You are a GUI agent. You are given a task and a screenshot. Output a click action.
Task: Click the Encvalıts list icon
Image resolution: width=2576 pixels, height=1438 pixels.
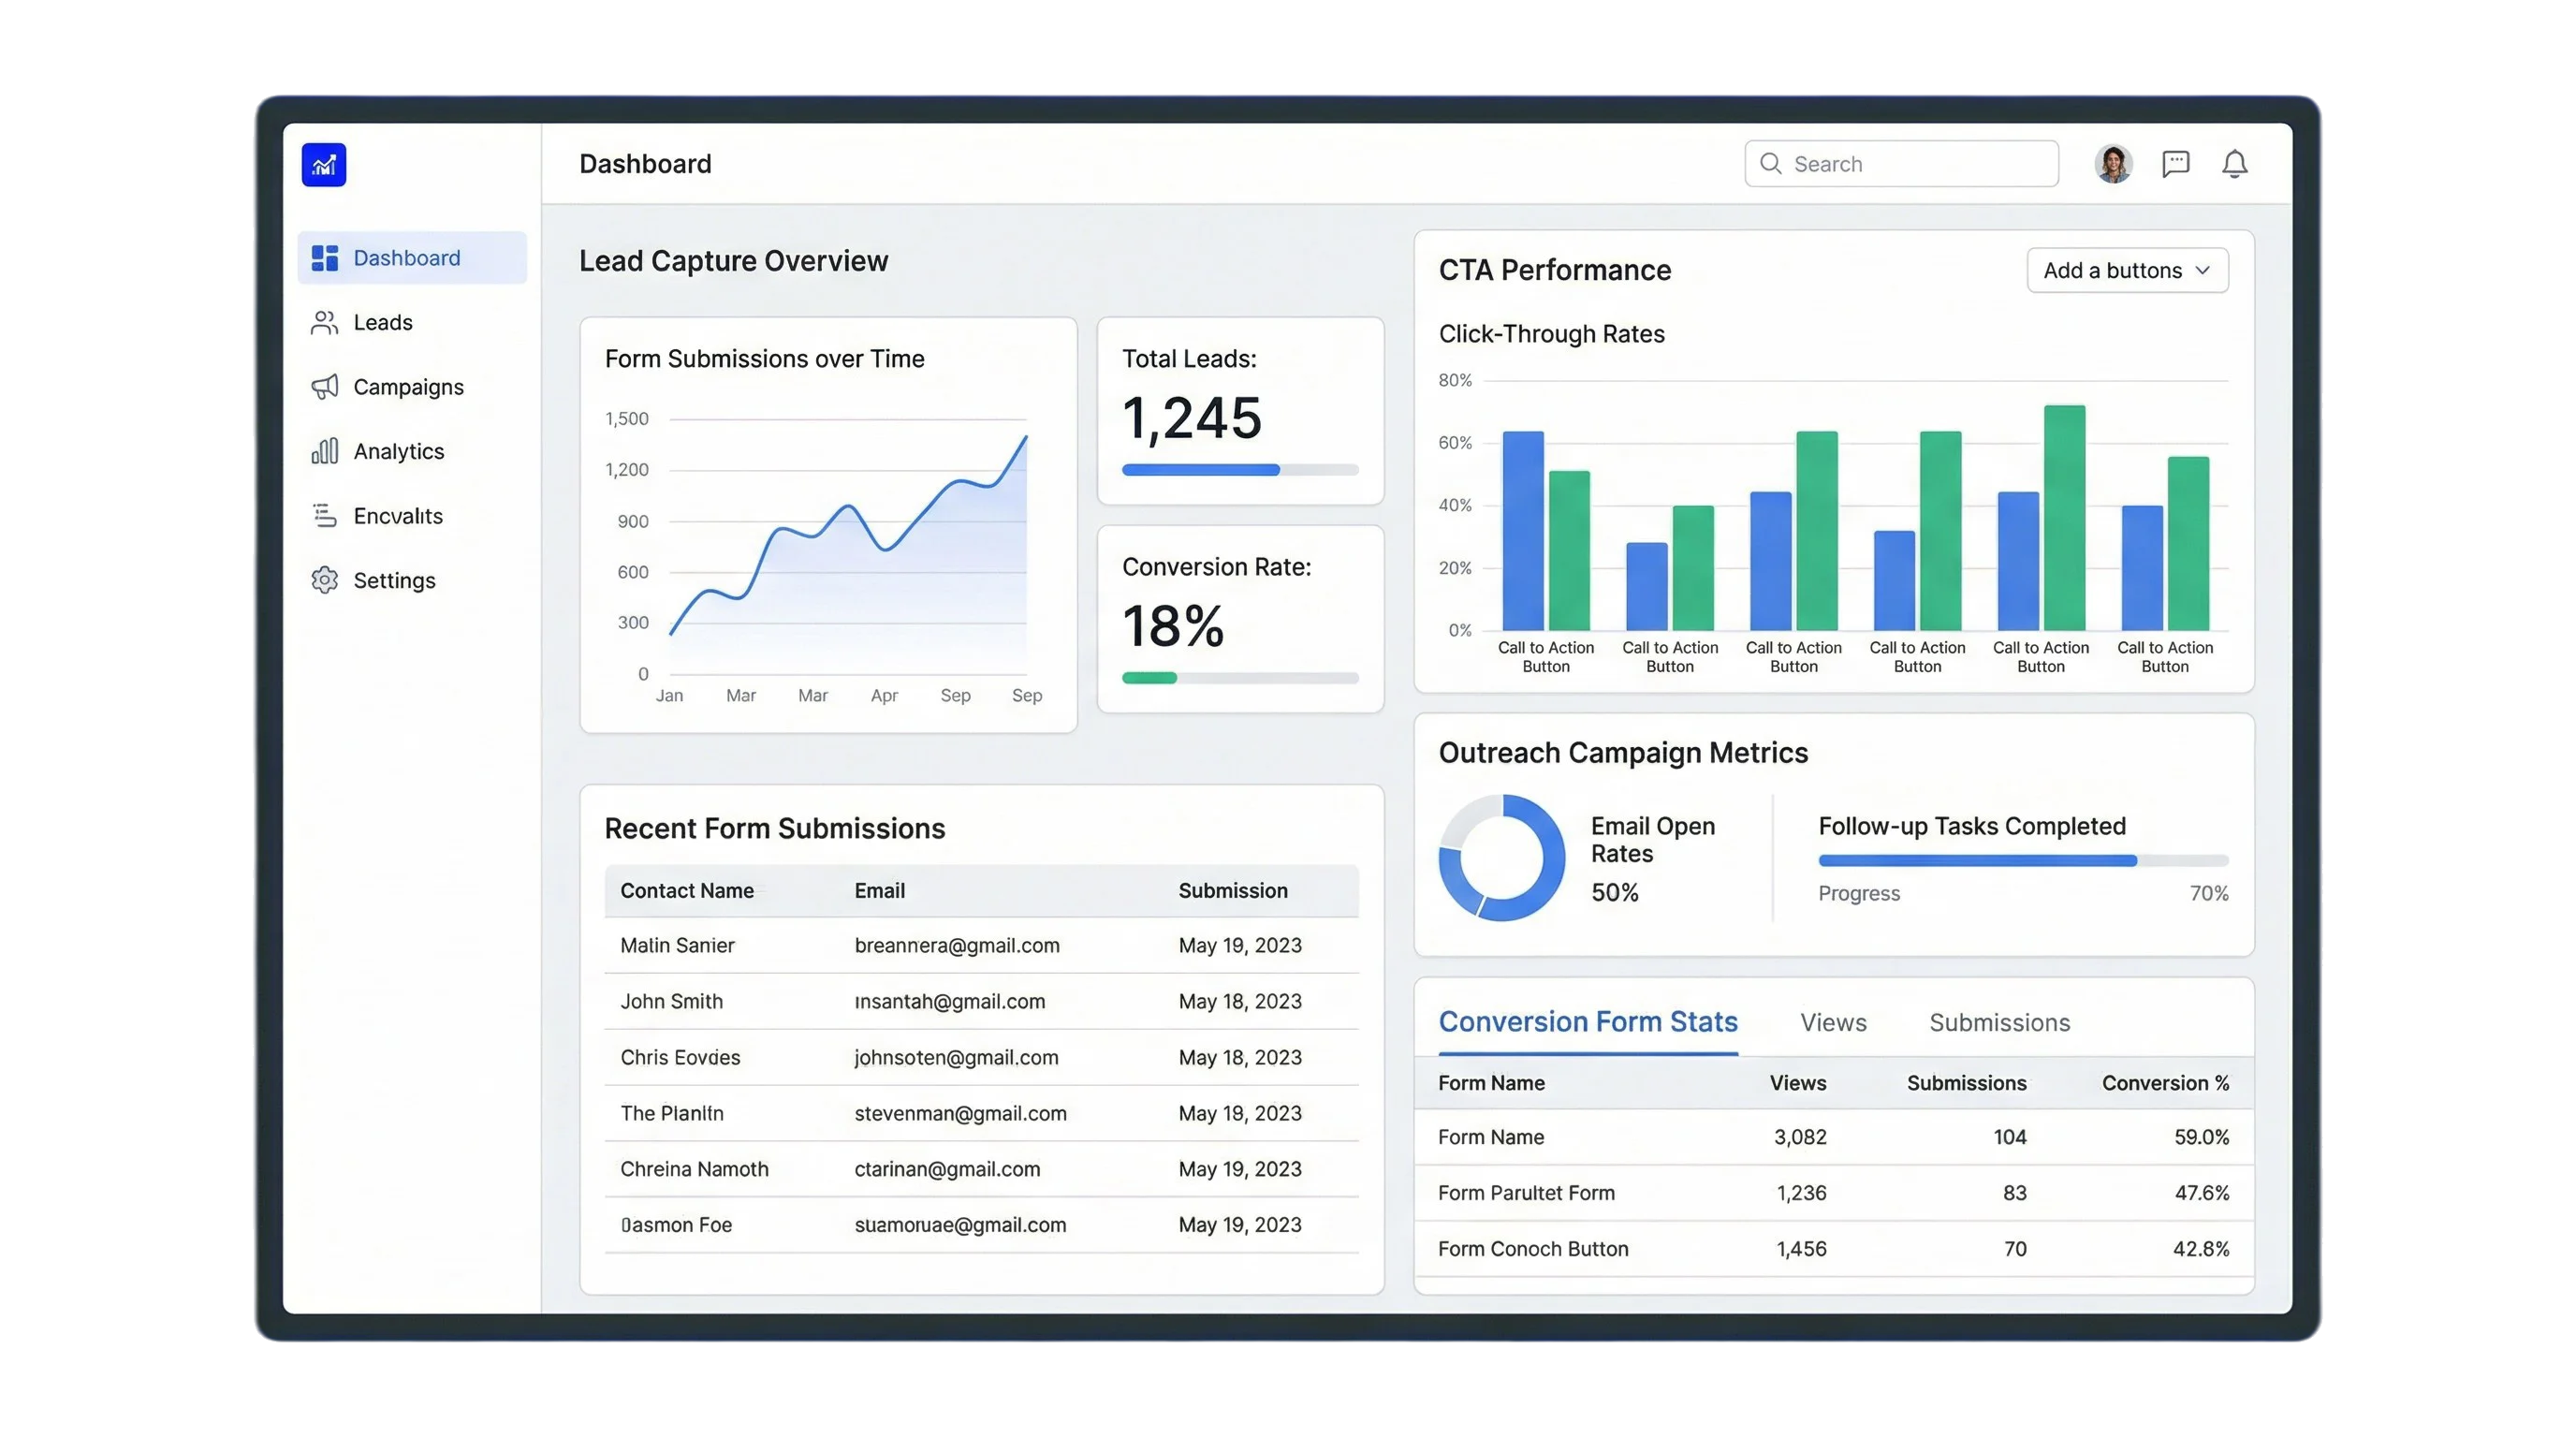[x=324, y=516]
